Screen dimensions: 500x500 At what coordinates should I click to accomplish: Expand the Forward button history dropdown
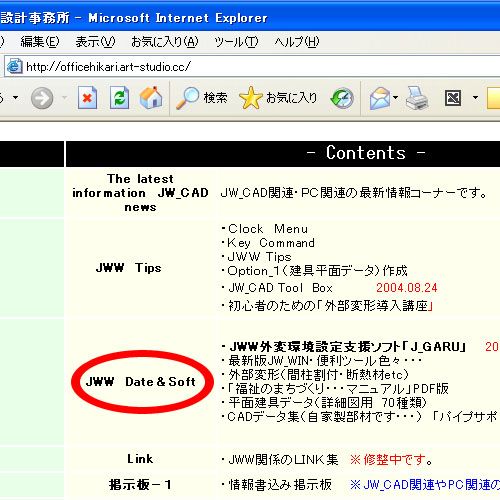(64, 98)
